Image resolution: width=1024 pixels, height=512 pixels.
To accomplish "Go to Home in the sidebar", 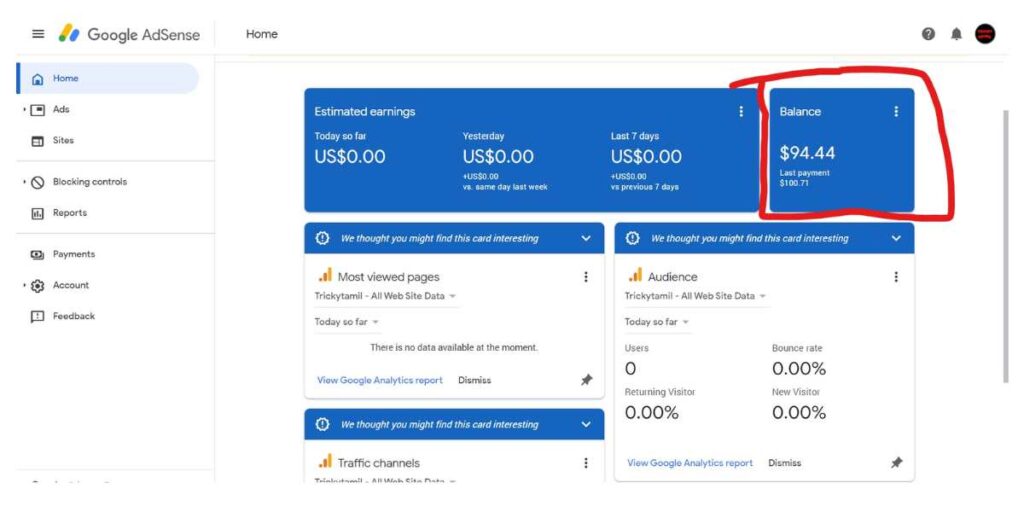I will tap(108, 78).
